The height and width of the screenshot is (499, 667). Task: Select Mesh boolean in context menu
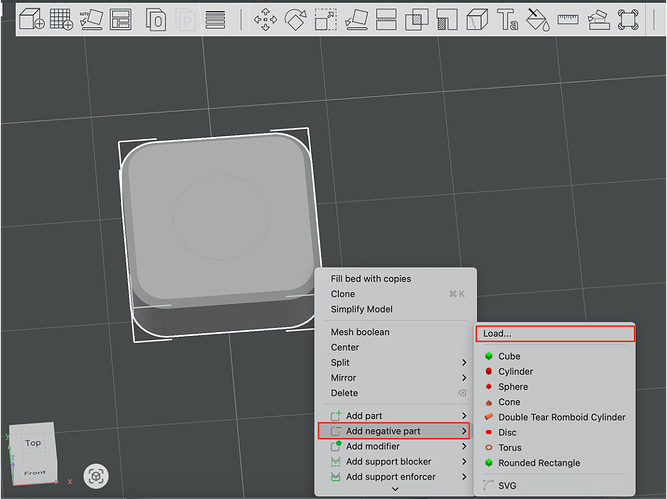point(360,332)
